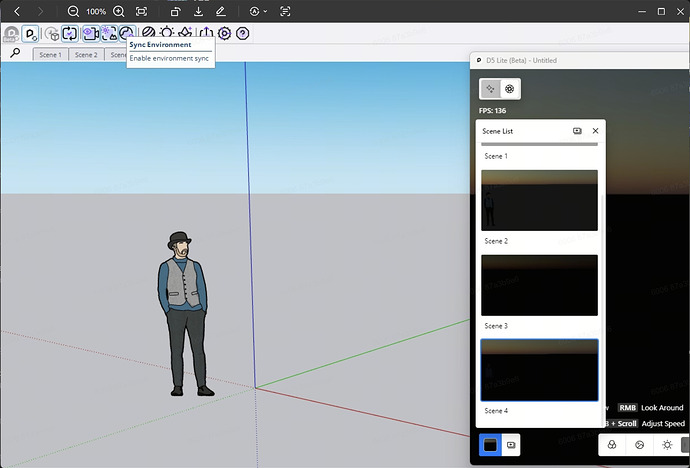Open the D5 settings gear icon
Viewport: 690px width, 468px height.
[x=224, y=33]
